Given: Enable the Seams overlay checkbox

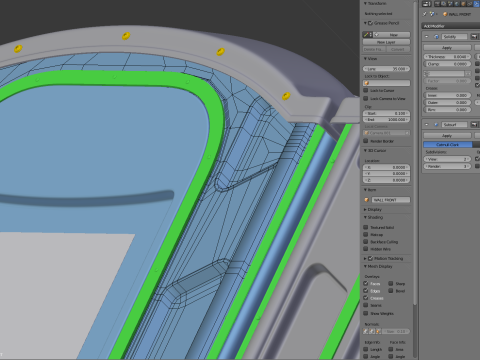Looking at the screenshot, I should [366, 305].
